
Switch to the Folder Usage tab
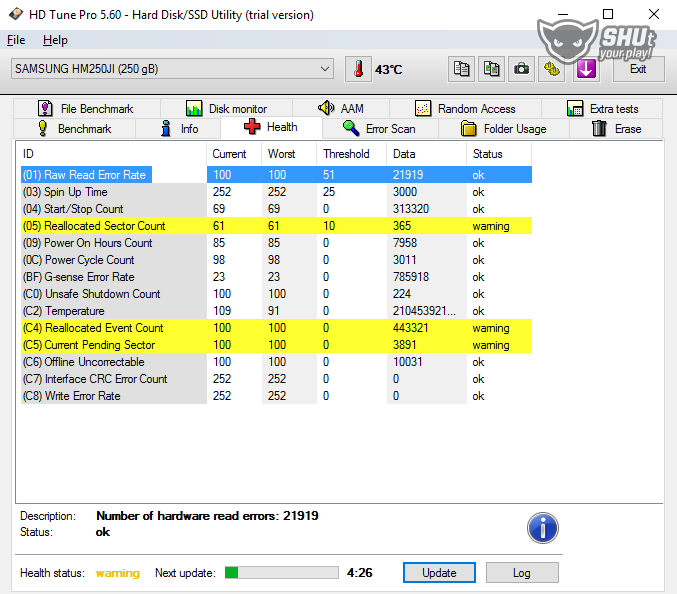click(x=504, y=129)
